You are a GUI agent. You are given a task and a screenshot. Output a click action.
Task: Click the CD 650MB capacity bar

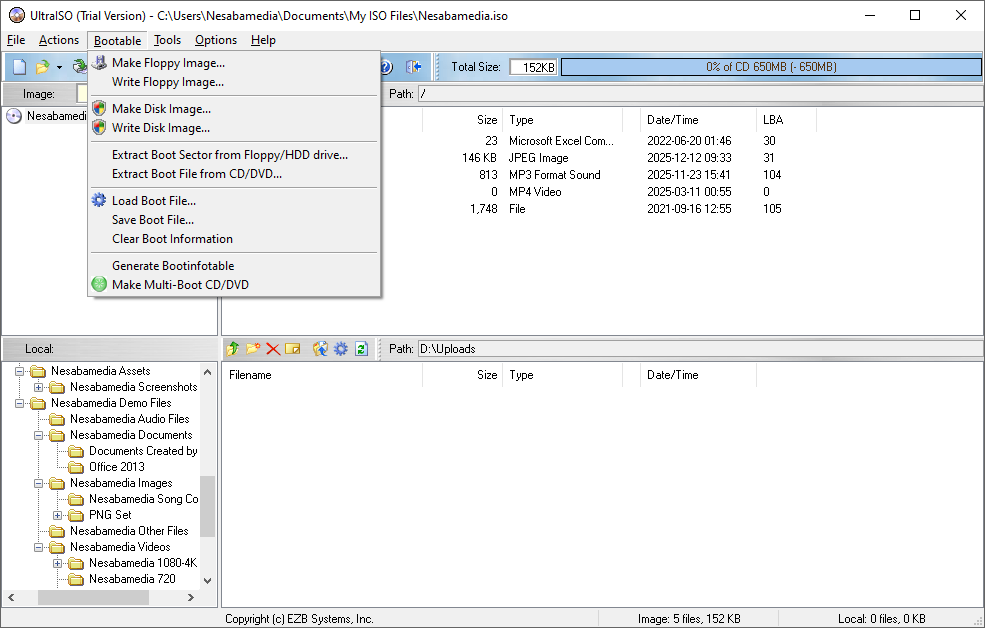click(x=770, y=67)
